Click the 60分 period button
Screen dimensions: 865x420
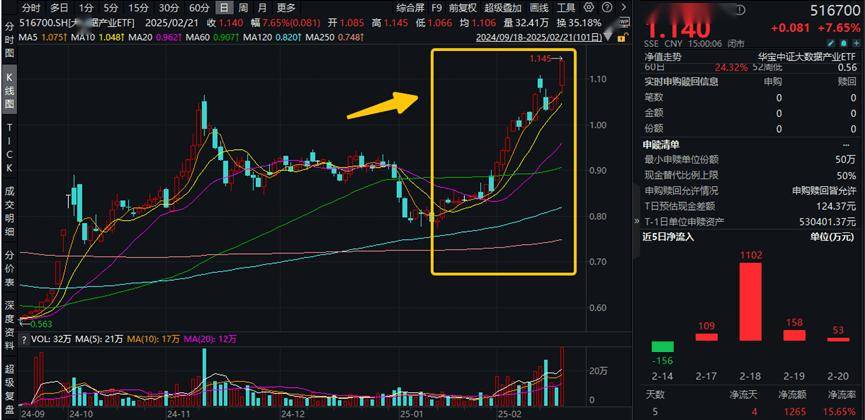click(x=199, y=7)
